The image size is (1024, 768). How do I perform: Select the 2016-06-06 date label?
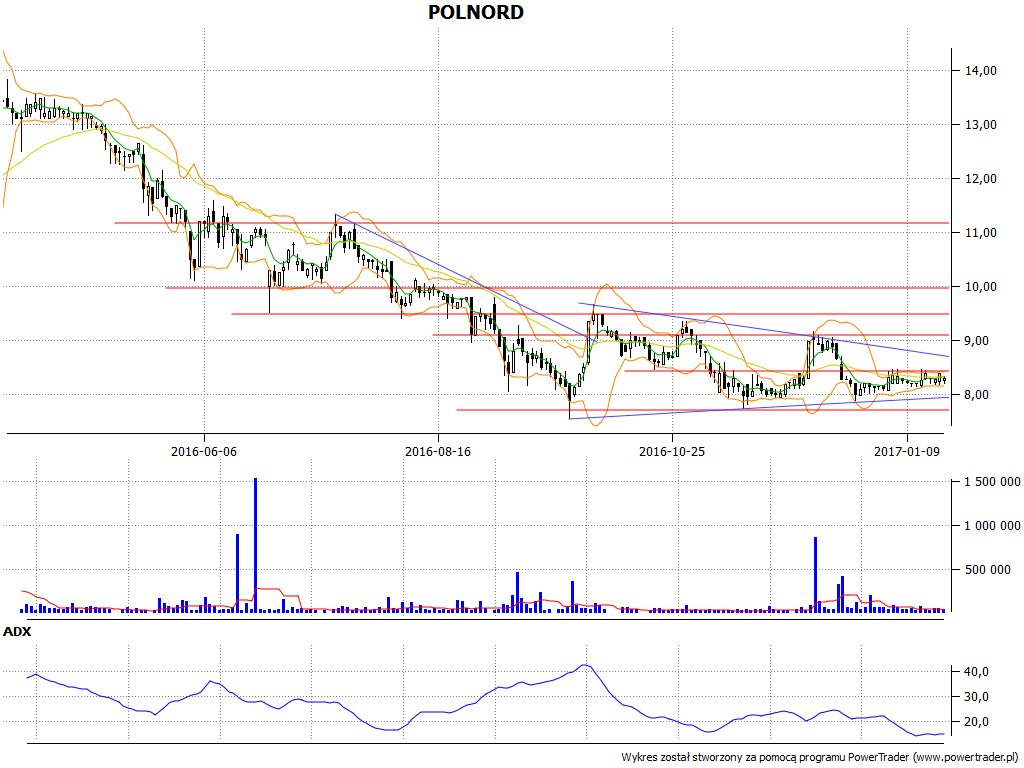(x=204, y=451)
